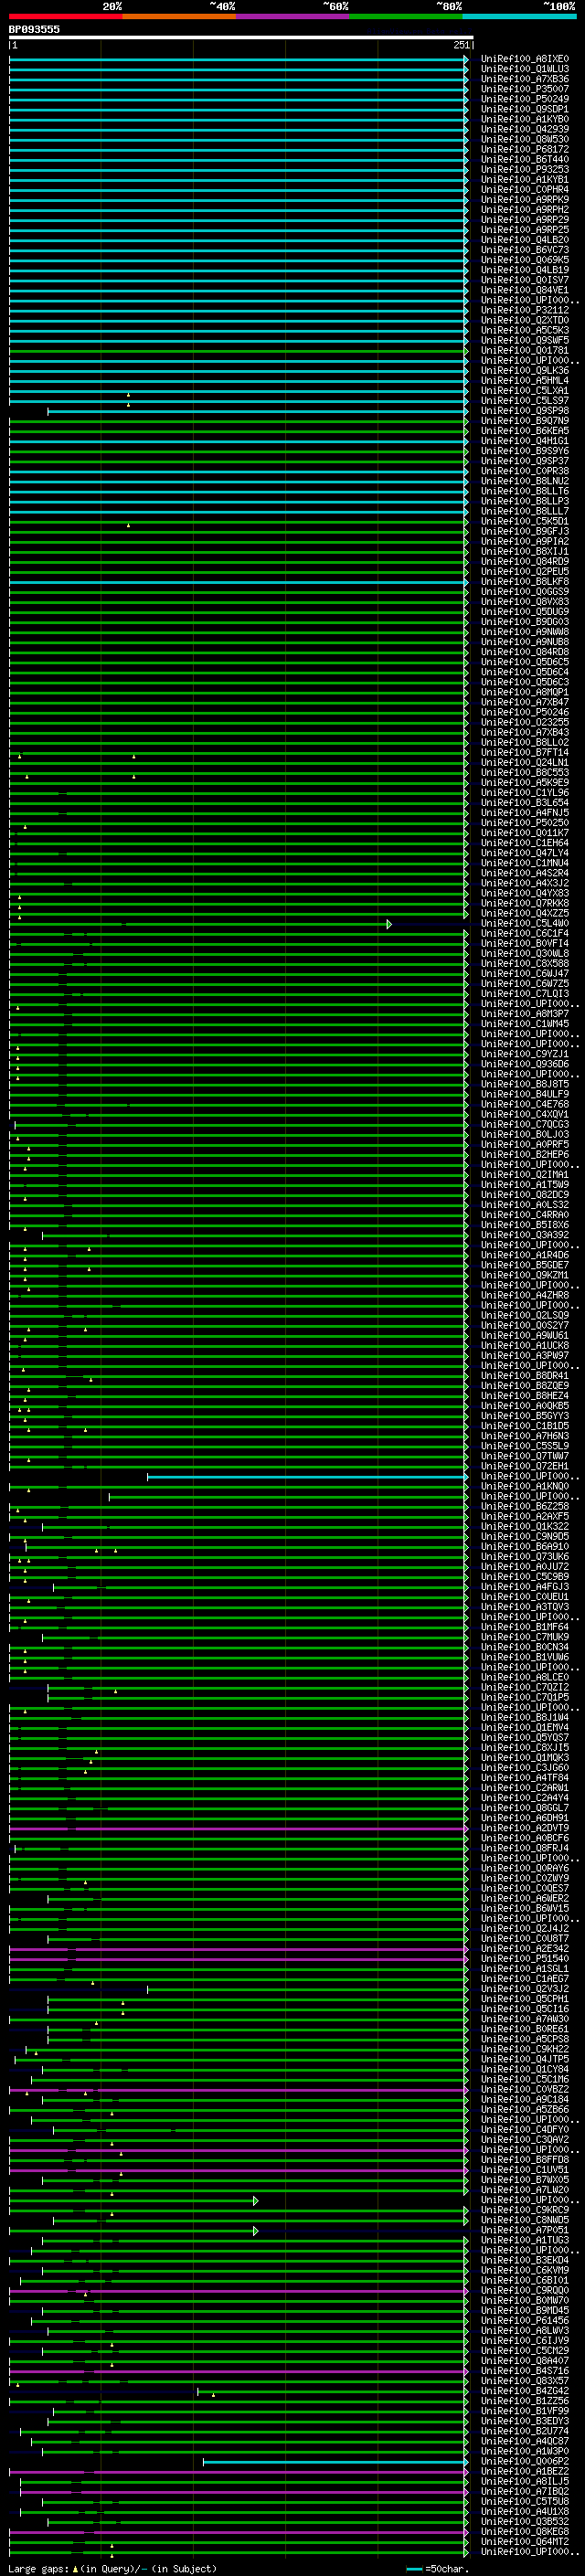The image size is (585, 2576).
Task: Select the hit label UniRef100_A1BEZ2
Action: (525, 2471)
